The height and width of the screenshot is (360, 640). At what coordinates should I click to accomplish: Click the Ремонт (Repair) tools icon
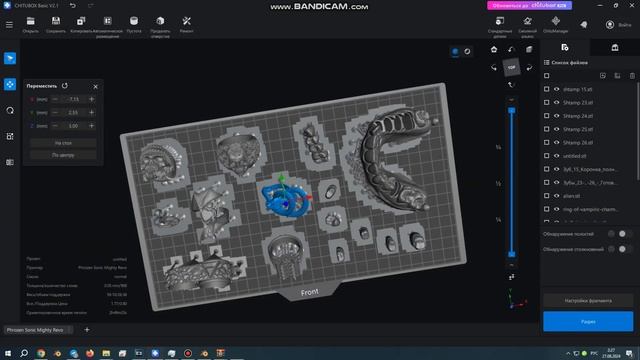coord(187,21)
